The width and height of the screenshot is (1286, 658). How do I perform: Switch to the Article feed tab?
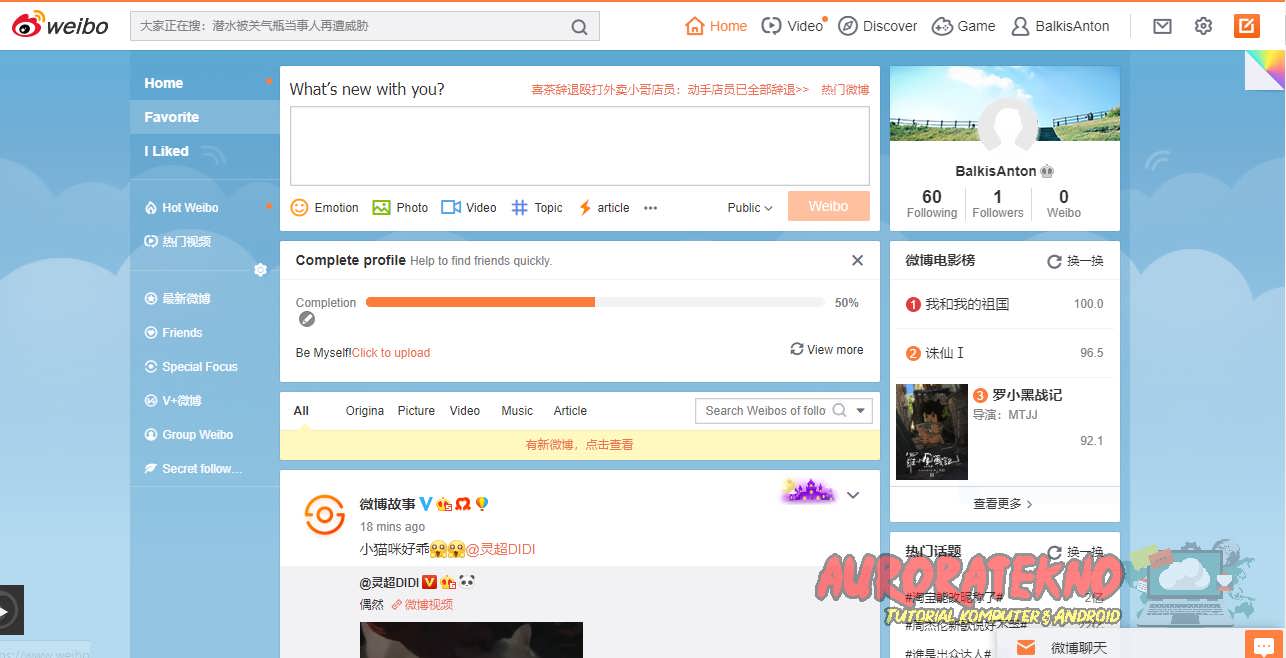(570, 411)
